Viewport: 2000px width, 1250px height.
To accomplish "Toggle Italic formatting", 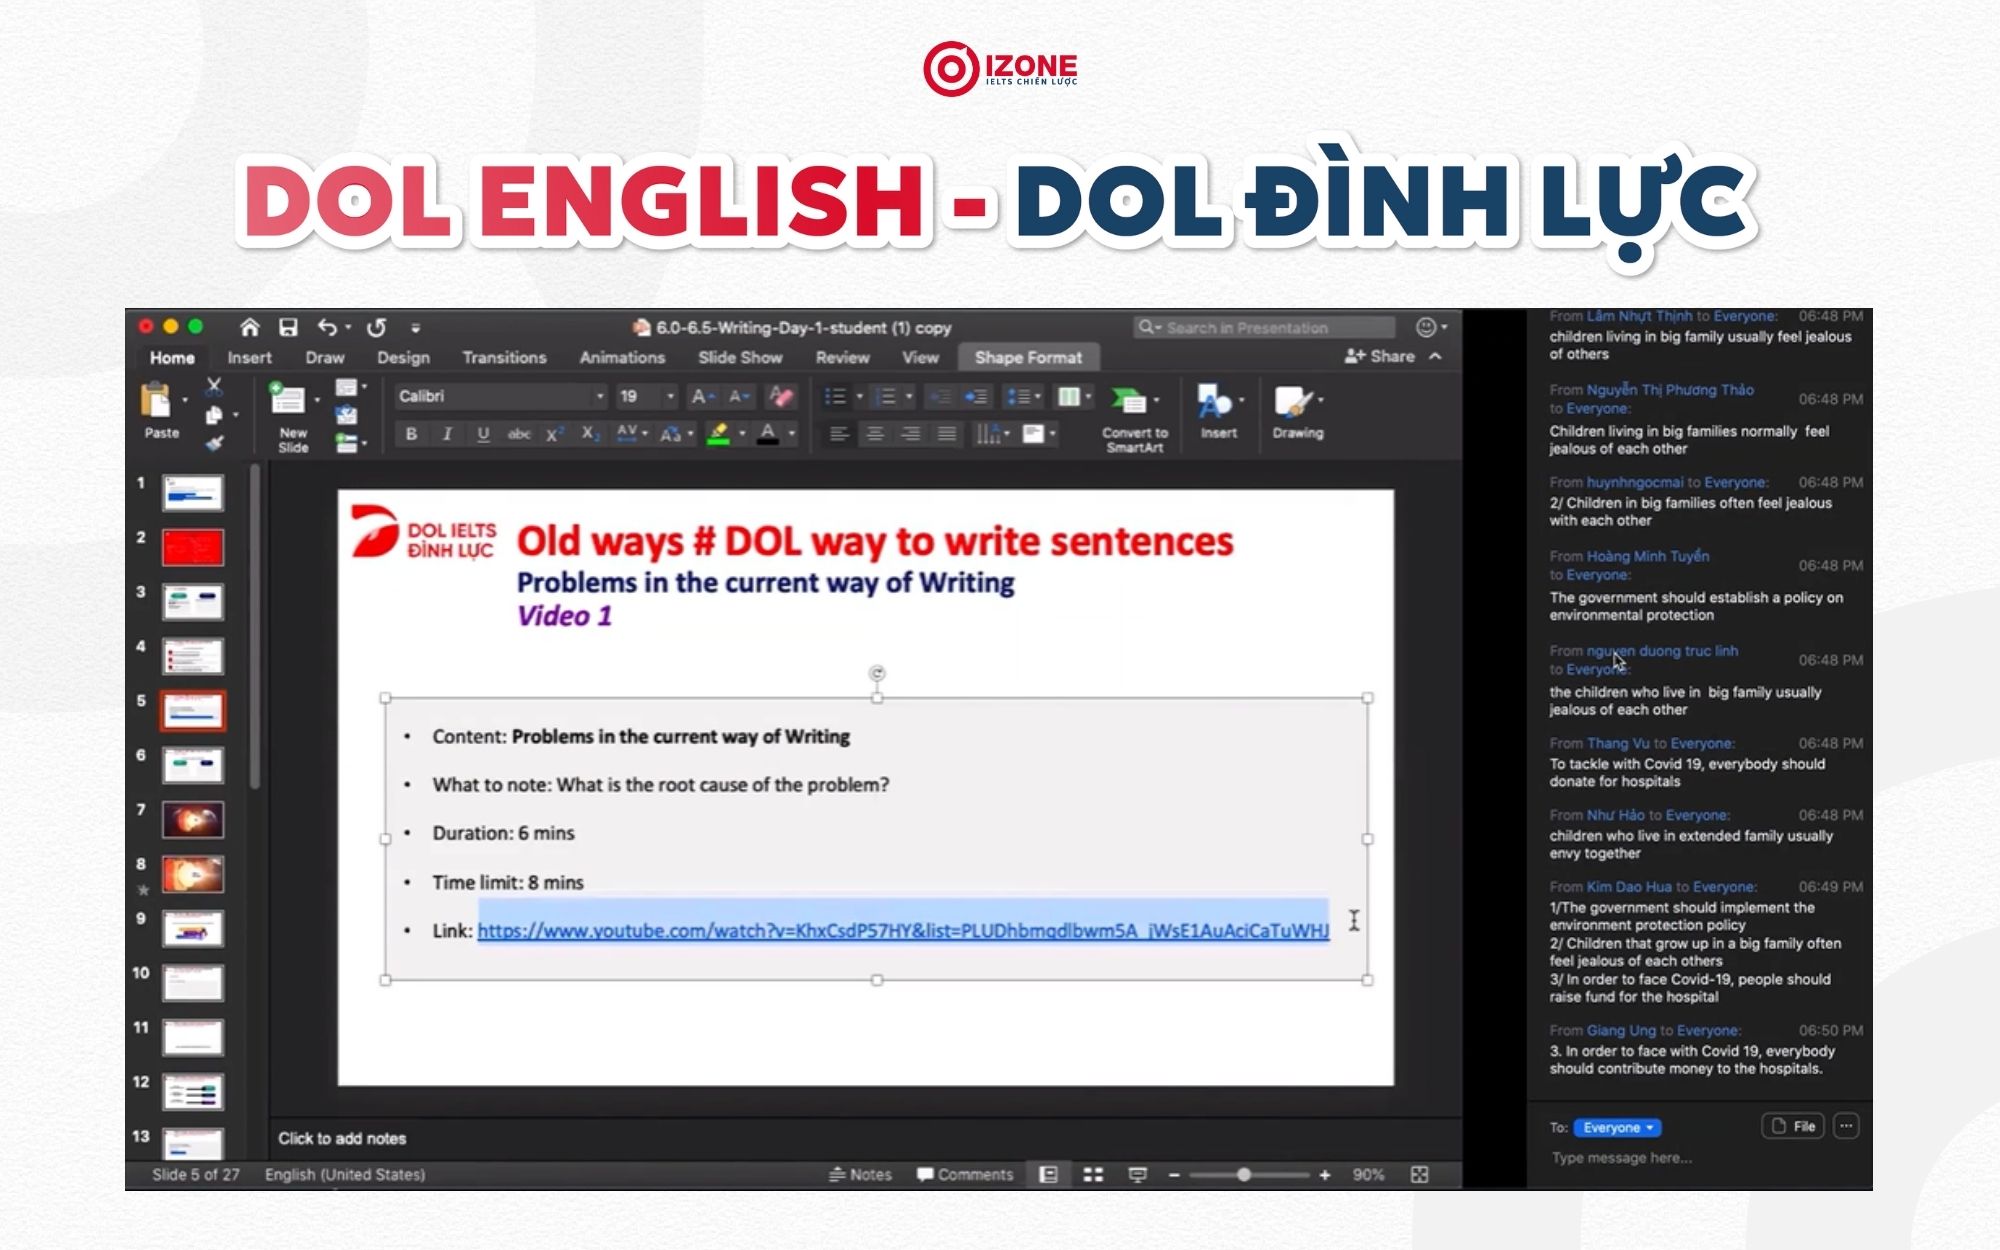I will 447,433.
